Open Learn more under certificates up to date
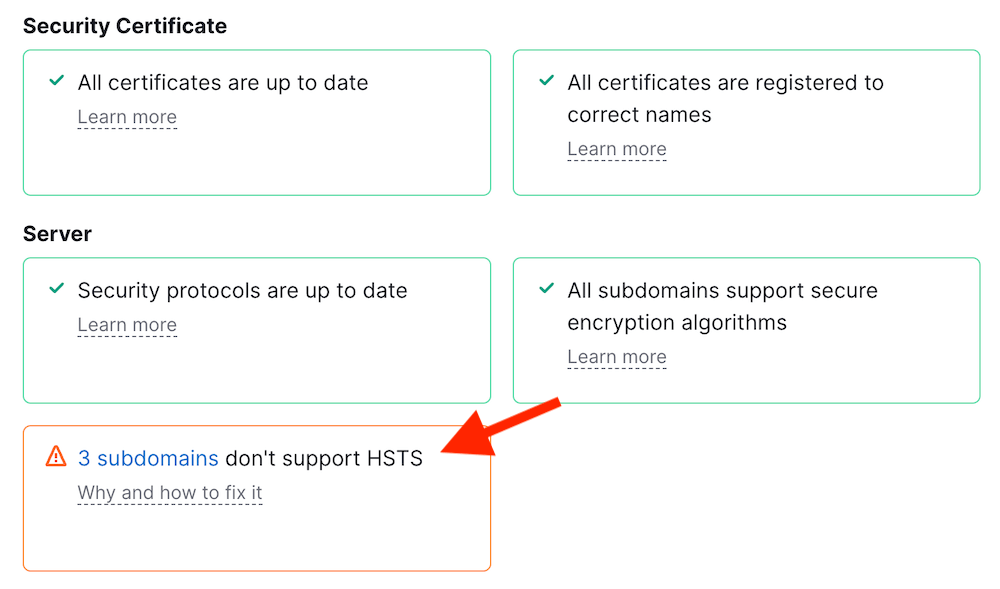 coord(127,117)
